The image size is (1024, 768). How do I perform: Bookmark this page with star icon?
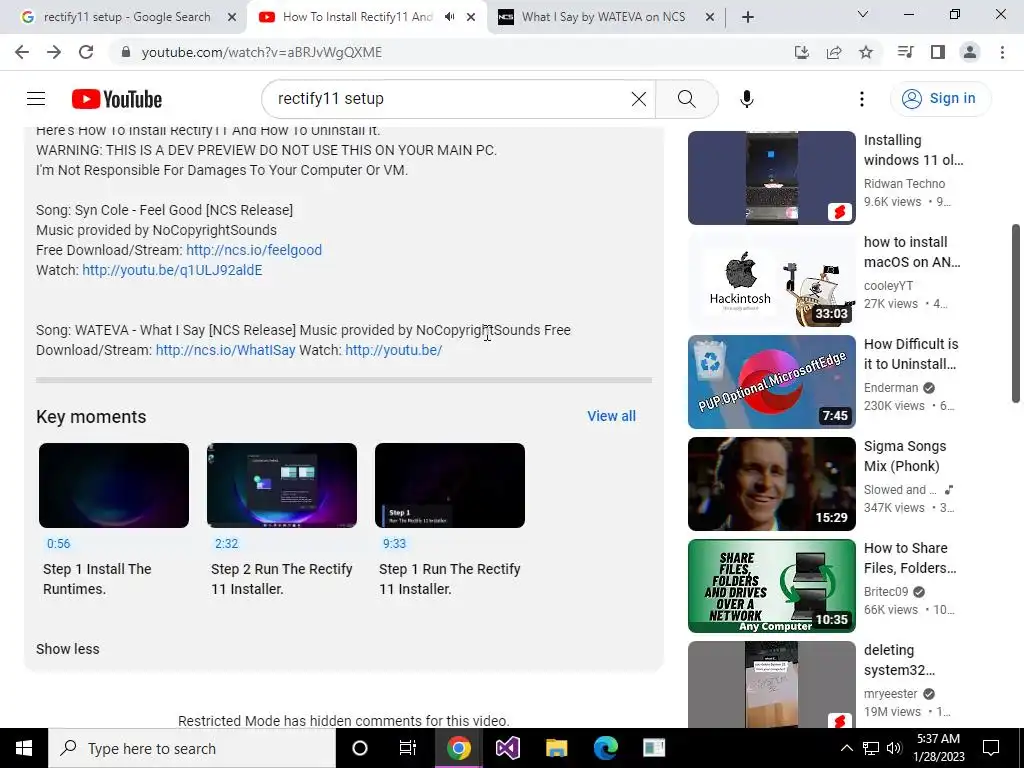[x=866, y=52]
